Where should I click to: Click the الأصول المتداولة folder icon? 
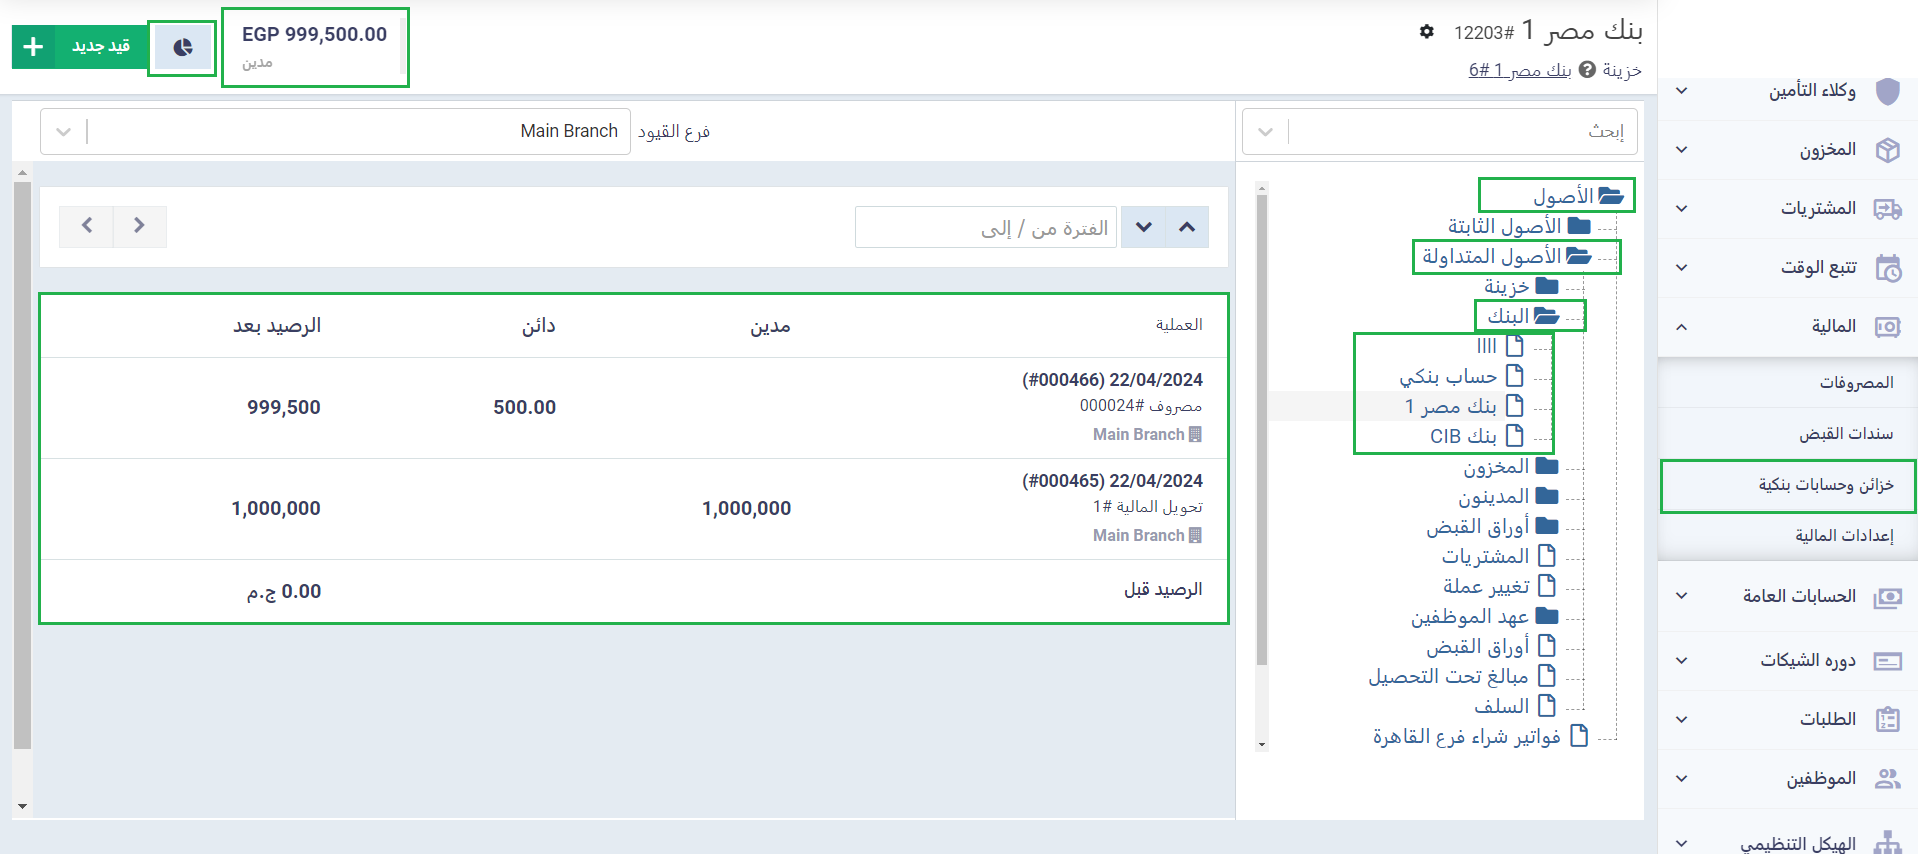pos(1578,256)
